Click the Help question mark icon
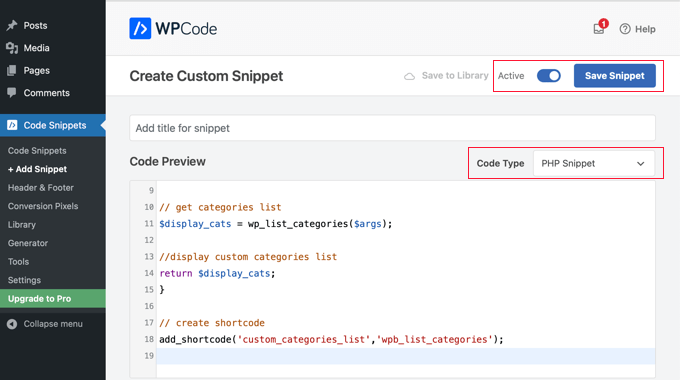Screen dimensions: 680x380 625,29
